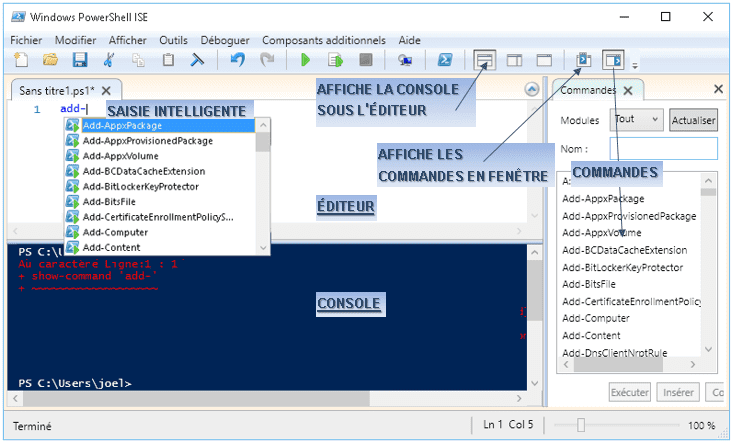Screen dimensions: 732x441
Task: Run selection icon in toolbar
Action: [335, 60]
